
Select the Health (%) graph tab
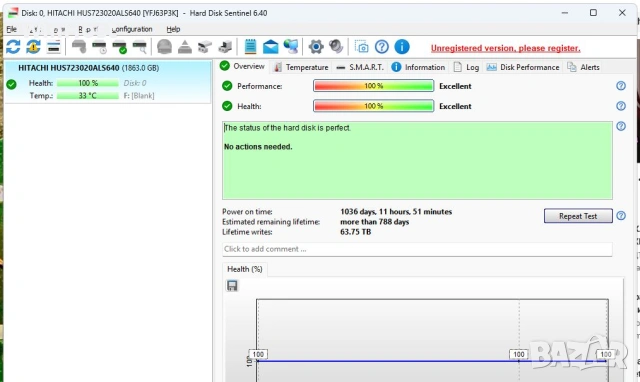tap(244, 269)
